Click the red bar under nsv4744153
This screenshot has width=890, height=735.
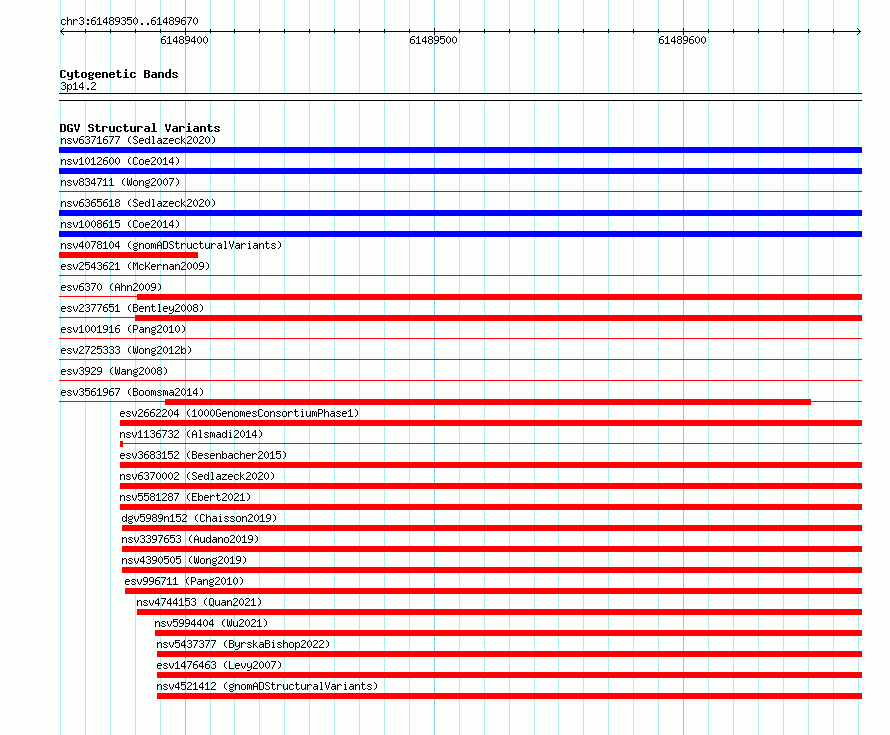point(499,612)
